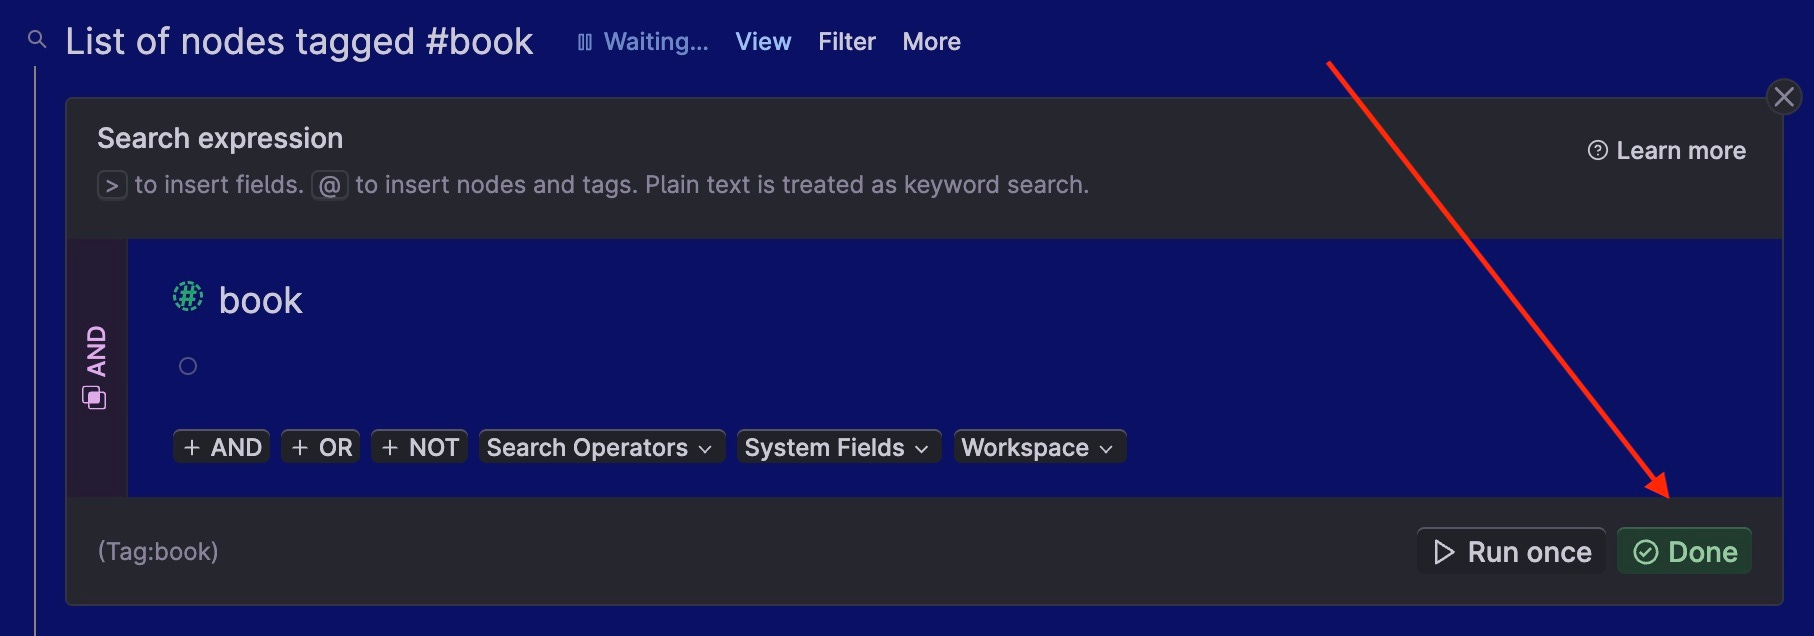Click the Search expression heading

(x=220, y=138)
